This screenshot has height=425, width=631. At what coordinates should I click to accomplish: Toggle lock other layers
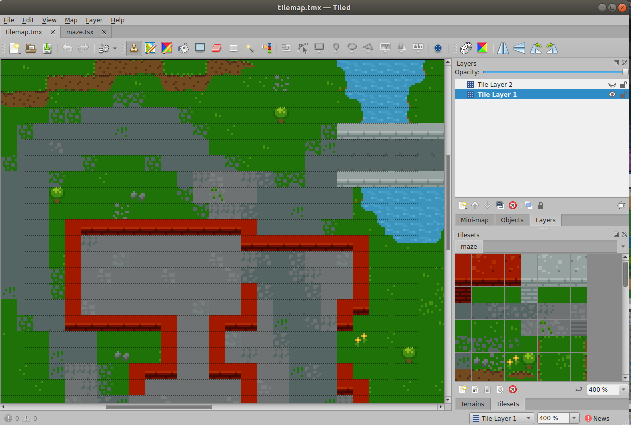540,206
